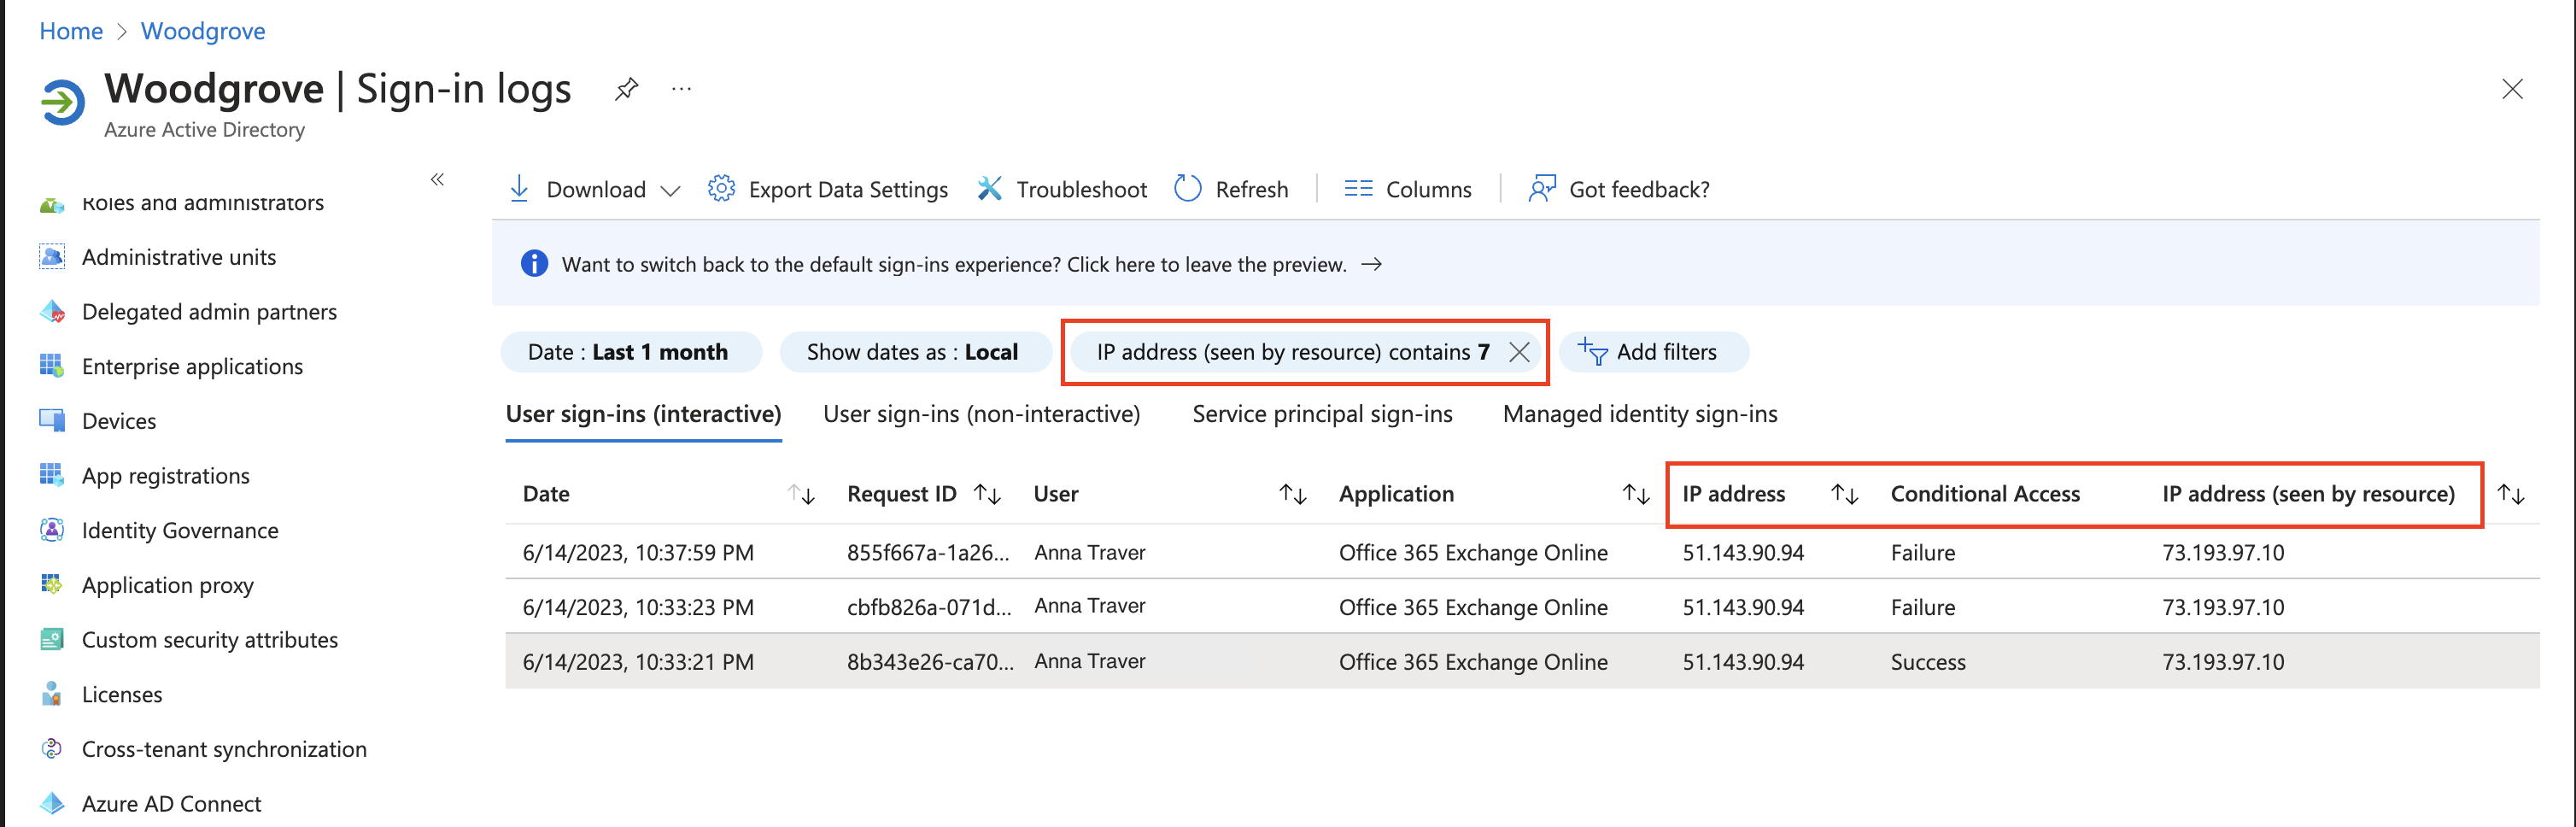The image size is (2576, 827).
Task: Open the ellipsis more options menu
Action: tap(681, 89)
